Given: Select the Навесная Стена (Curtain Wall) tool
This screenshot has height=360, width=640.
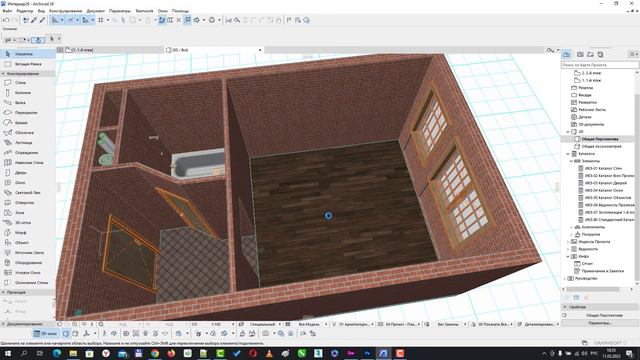Looking at the screenshot, I should coord(28,162).
